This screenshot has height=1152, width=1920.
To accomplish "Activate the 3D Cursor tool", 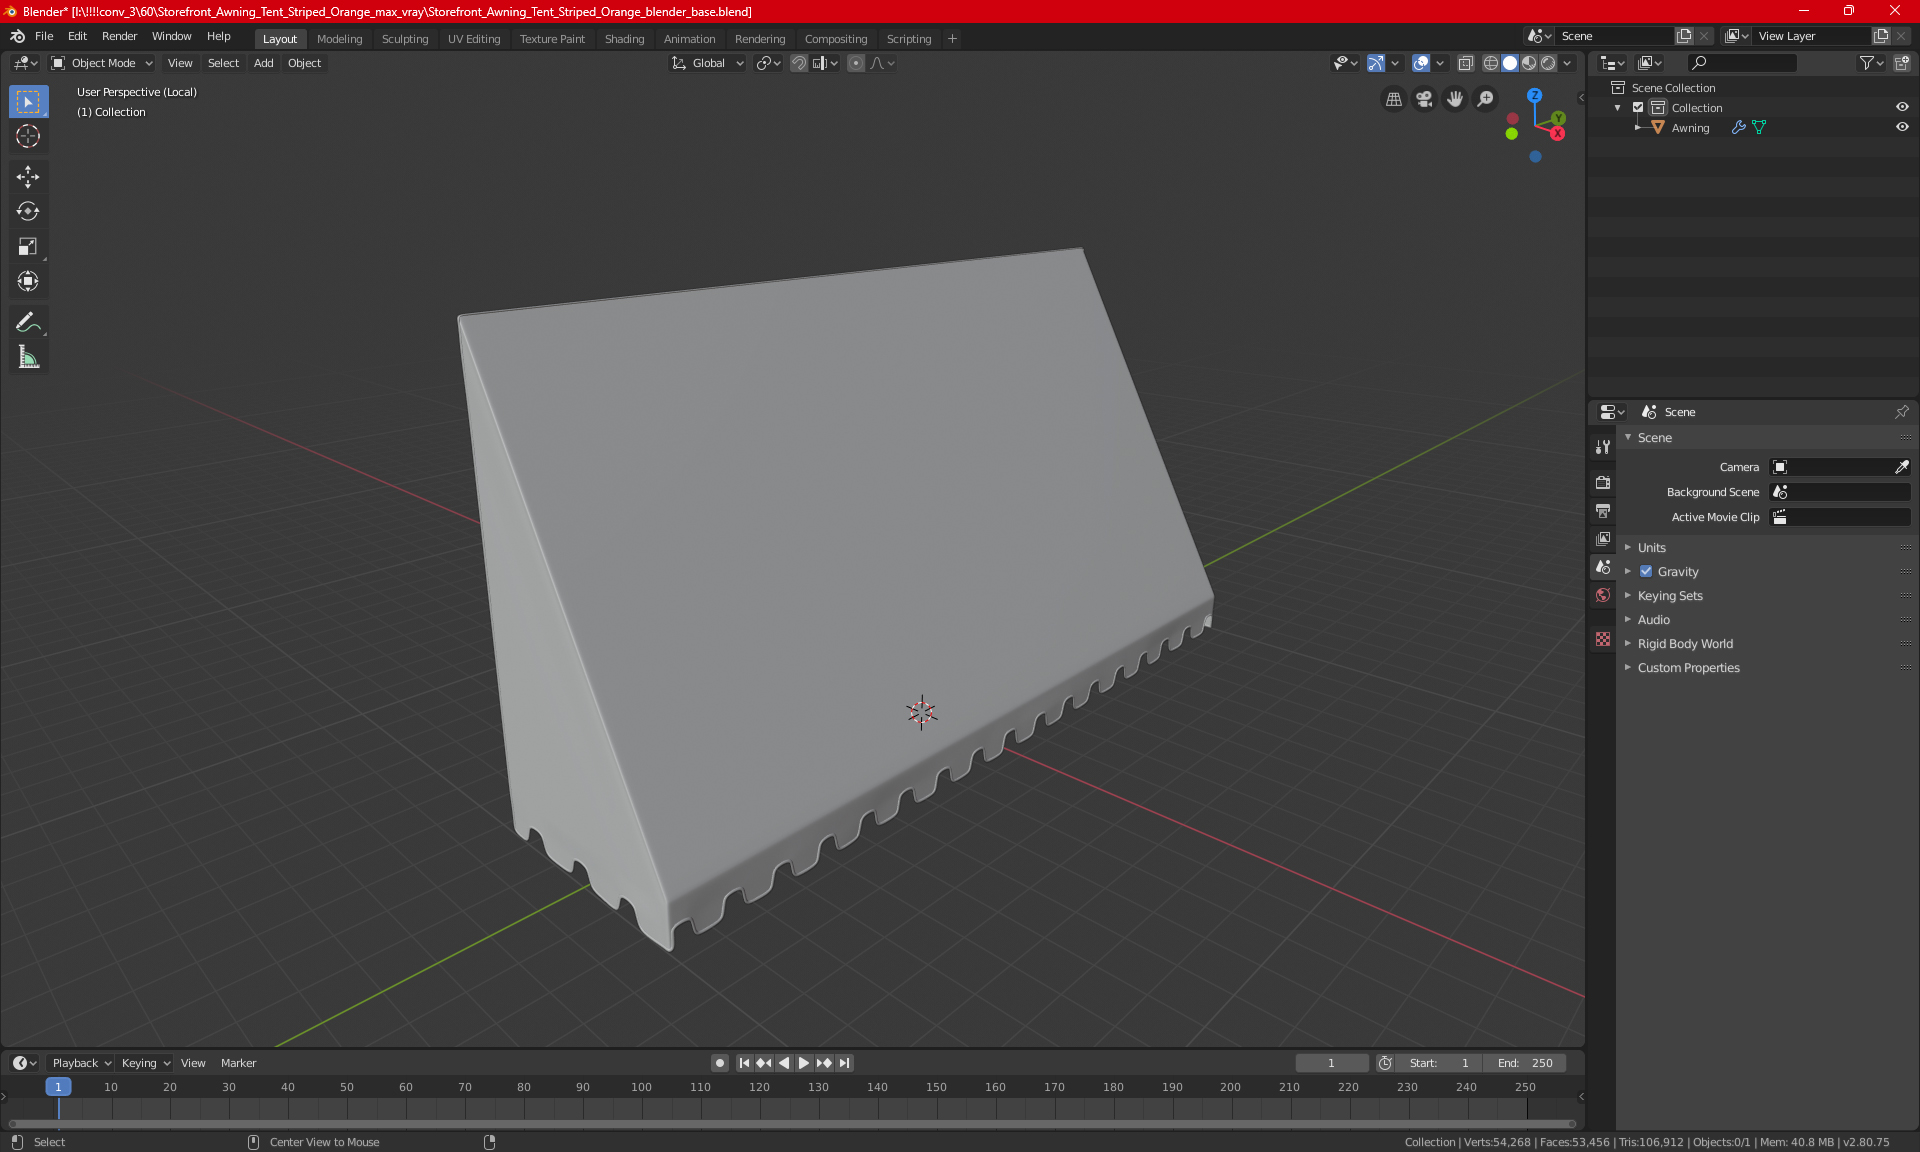I will click(28, 137).
